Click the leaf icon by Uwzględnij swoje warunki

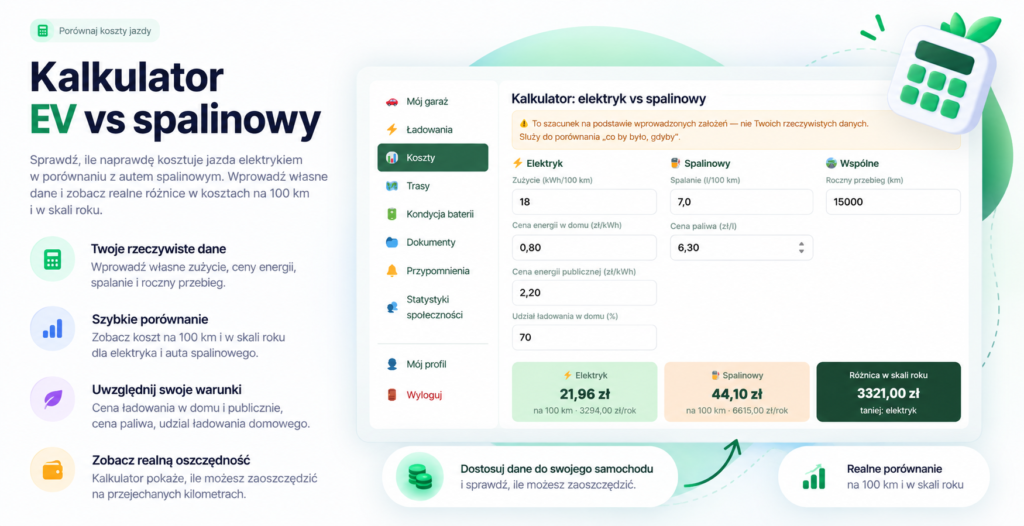(x=52, y=399)
